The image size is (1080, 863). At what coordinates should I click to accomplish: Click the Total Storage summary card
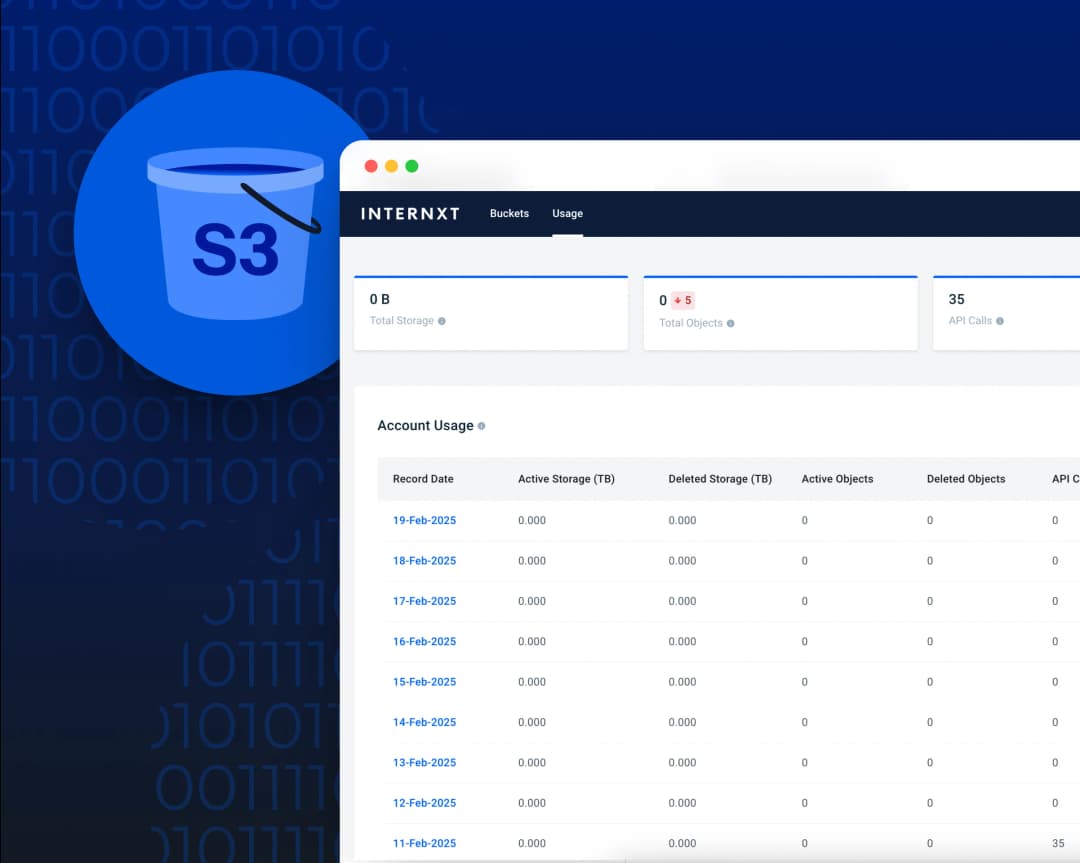coord(490,313)
